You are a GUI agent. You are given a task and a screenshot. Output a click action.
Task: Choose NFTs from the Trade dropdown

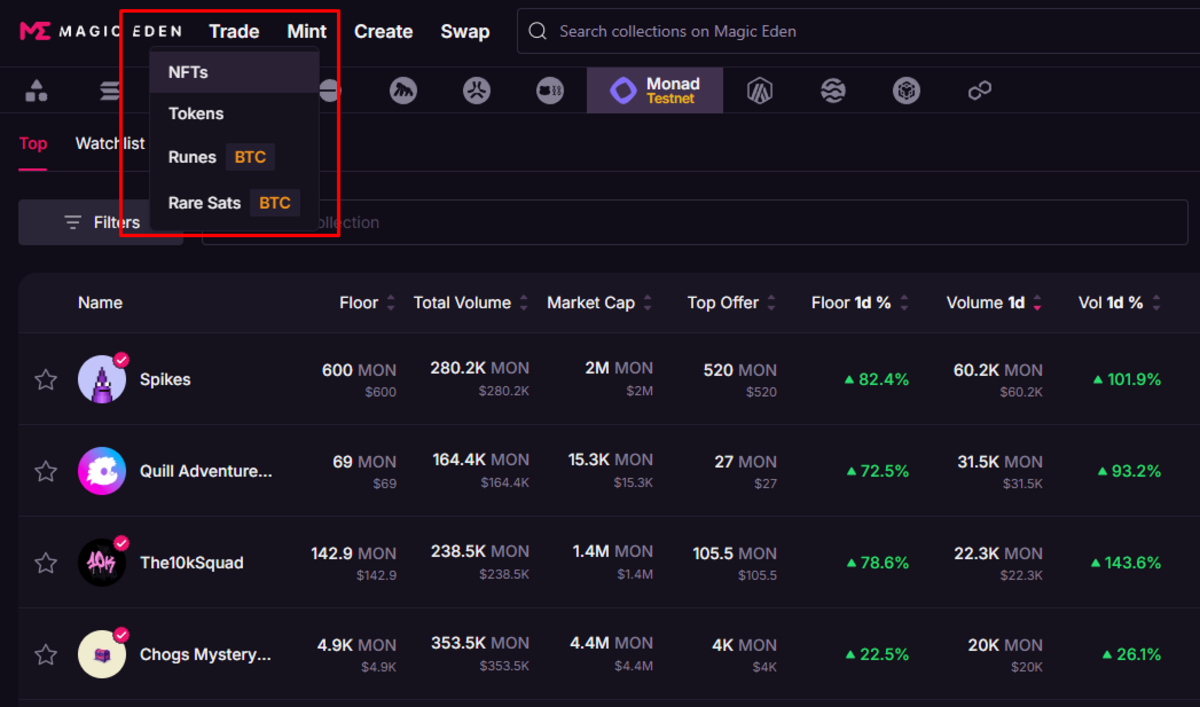[234, 72]
